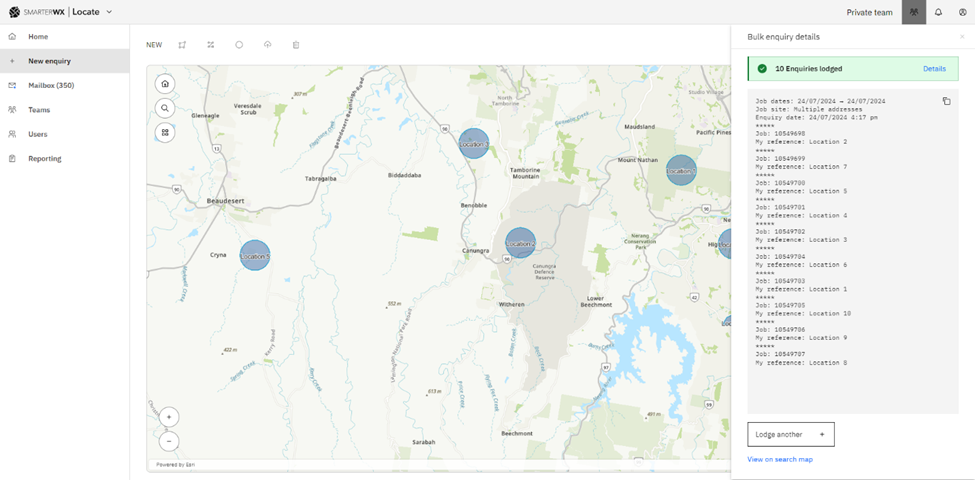Viewport: 975px width, 480px height.
Task: Open the map search tool
Action: click(x=165, y=108)
